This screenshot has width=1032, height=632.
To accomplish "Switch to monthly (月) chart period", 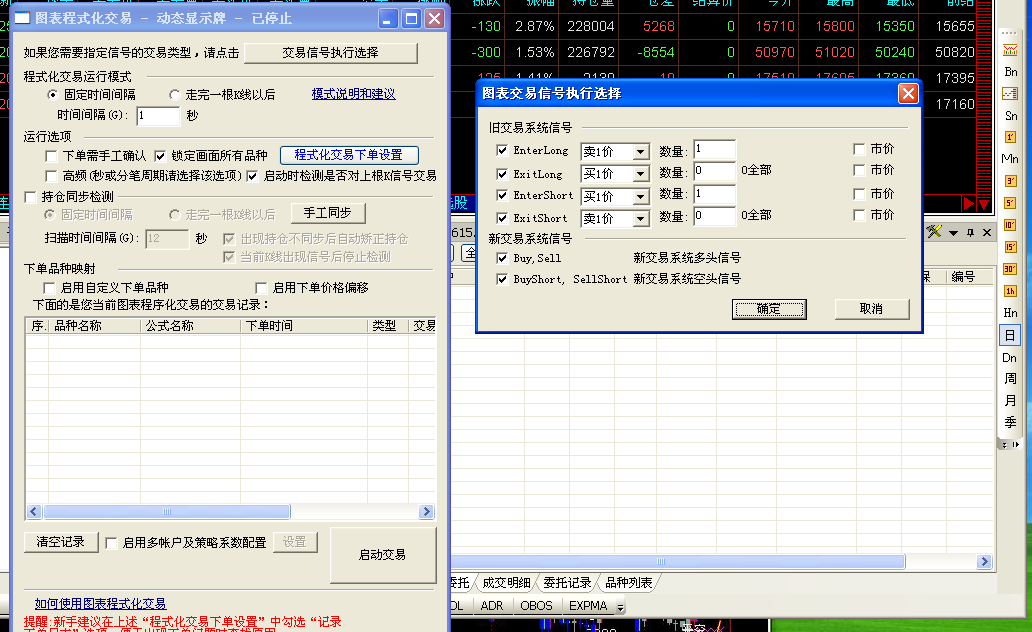I will pyautogui.click(x=1010, y=401).
